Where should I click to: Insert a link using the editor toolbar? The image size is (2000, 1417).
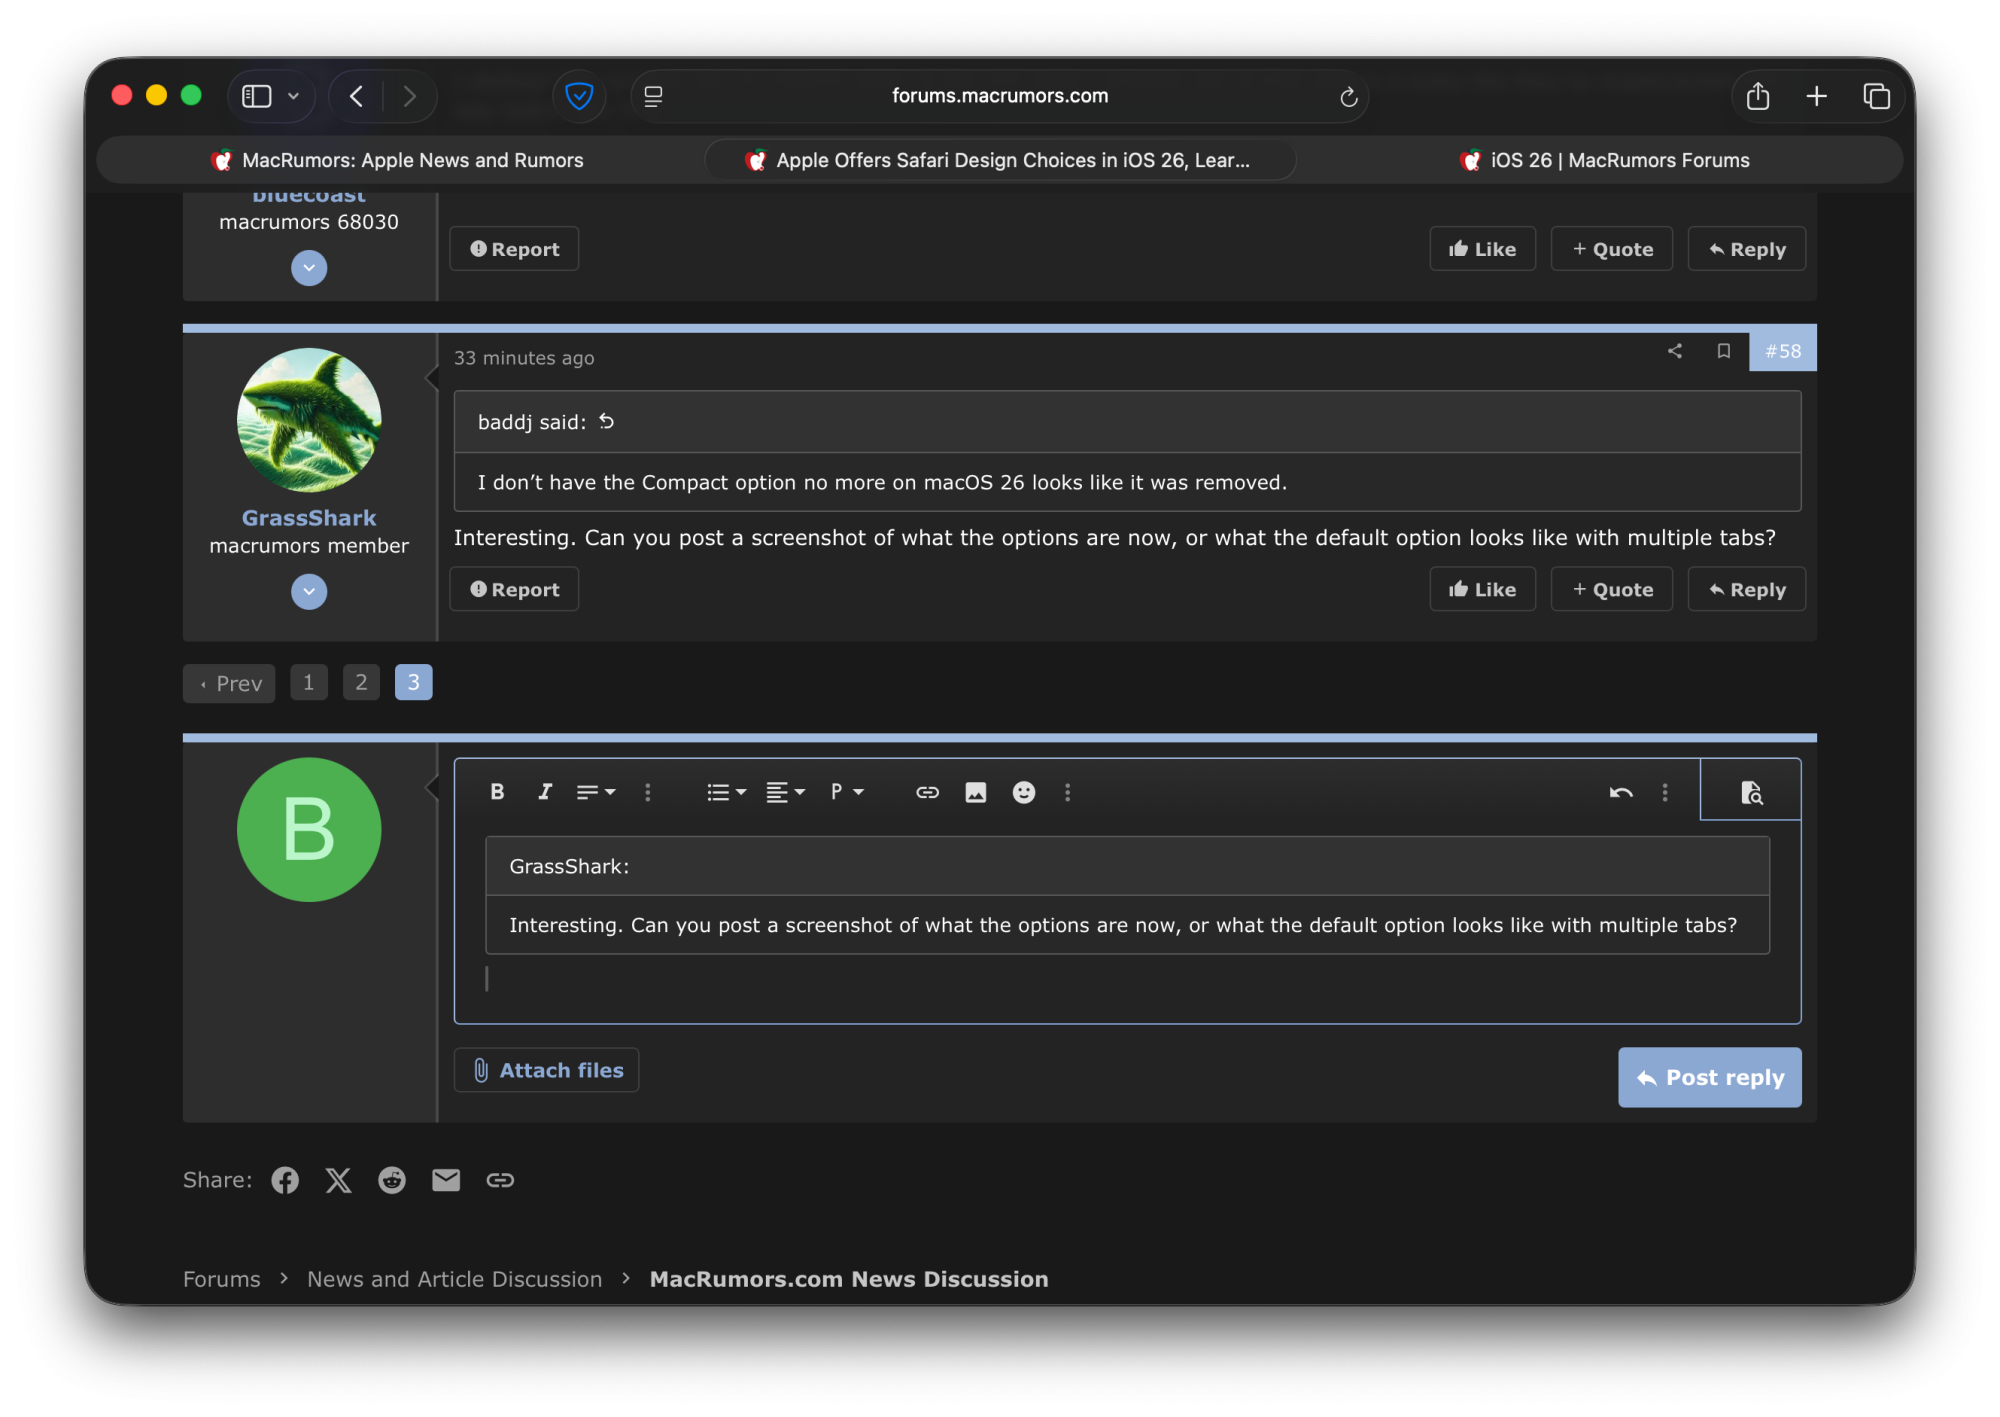(927, 792)
